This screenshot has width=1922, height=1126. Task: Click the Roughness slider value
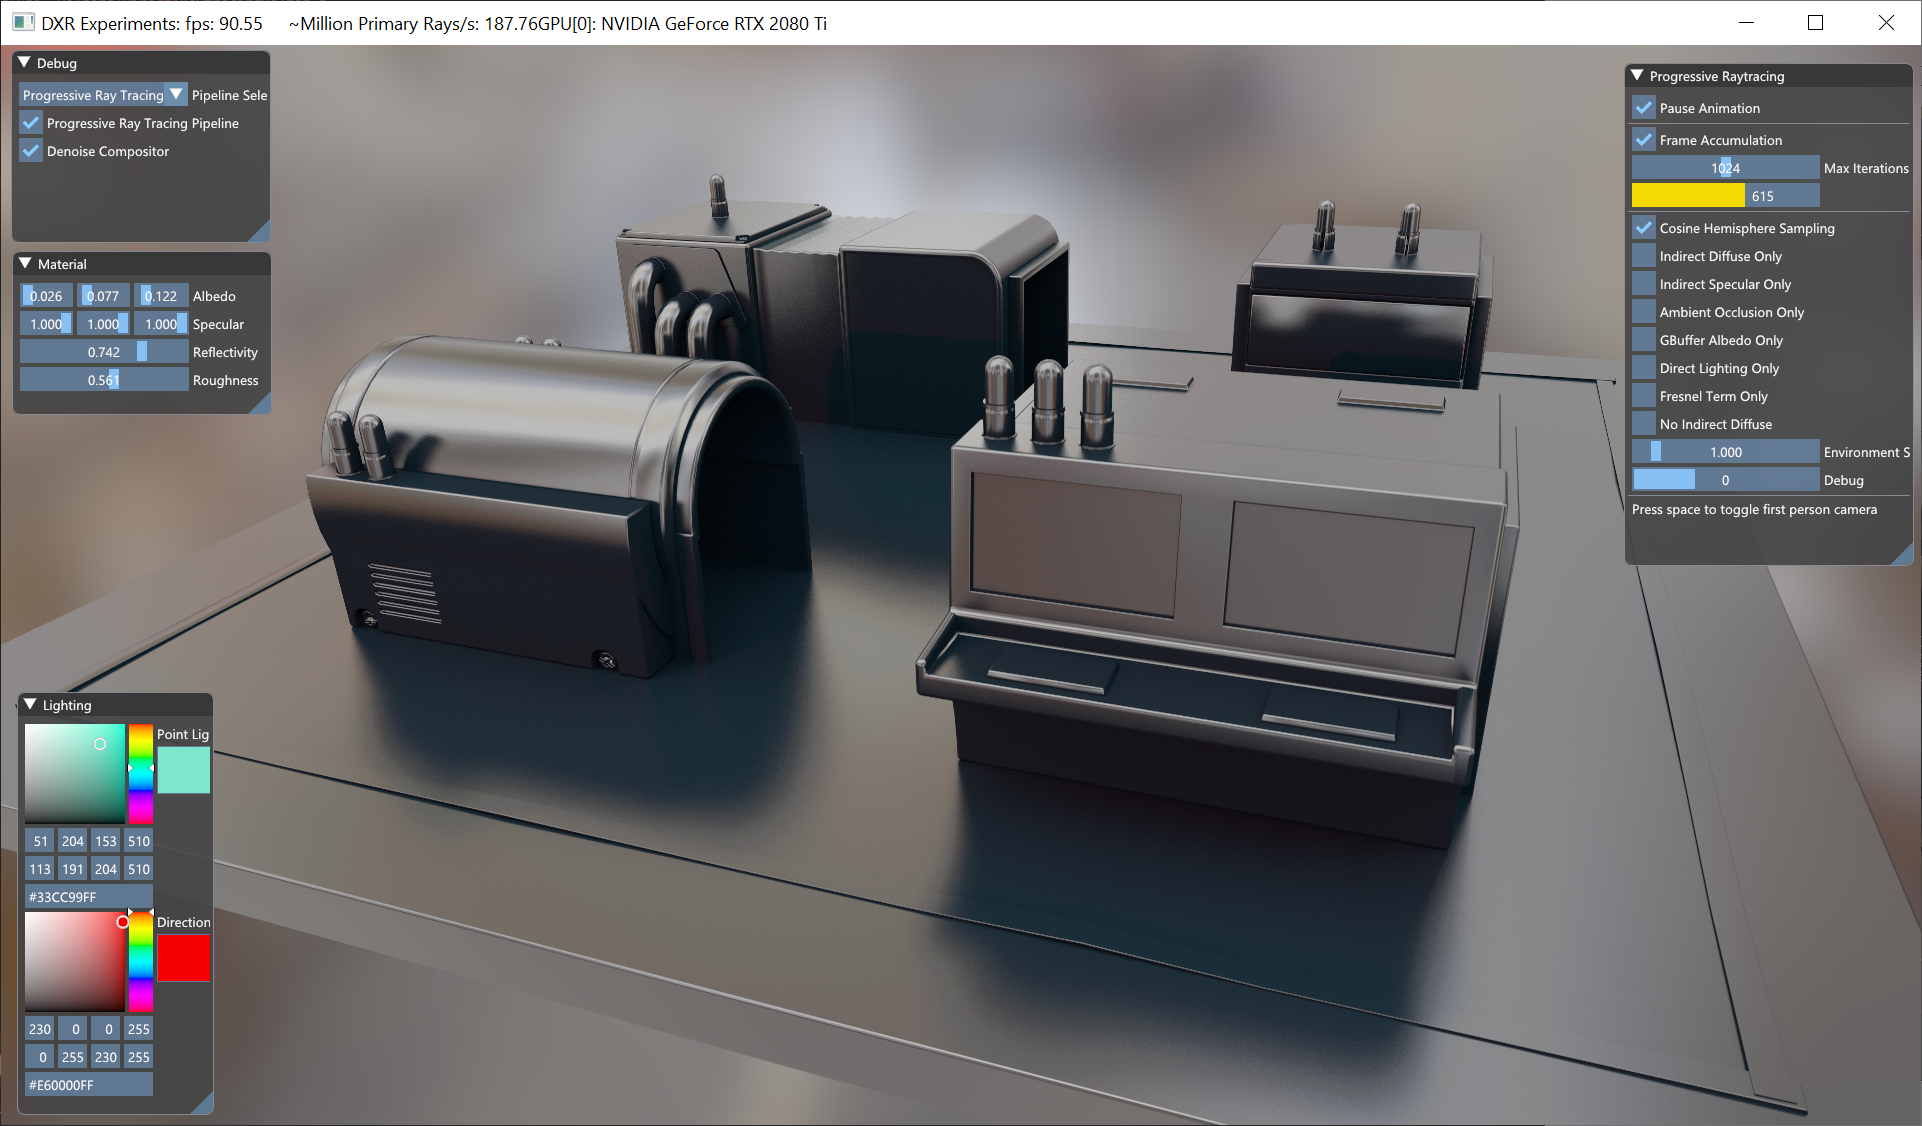[104, 380]
